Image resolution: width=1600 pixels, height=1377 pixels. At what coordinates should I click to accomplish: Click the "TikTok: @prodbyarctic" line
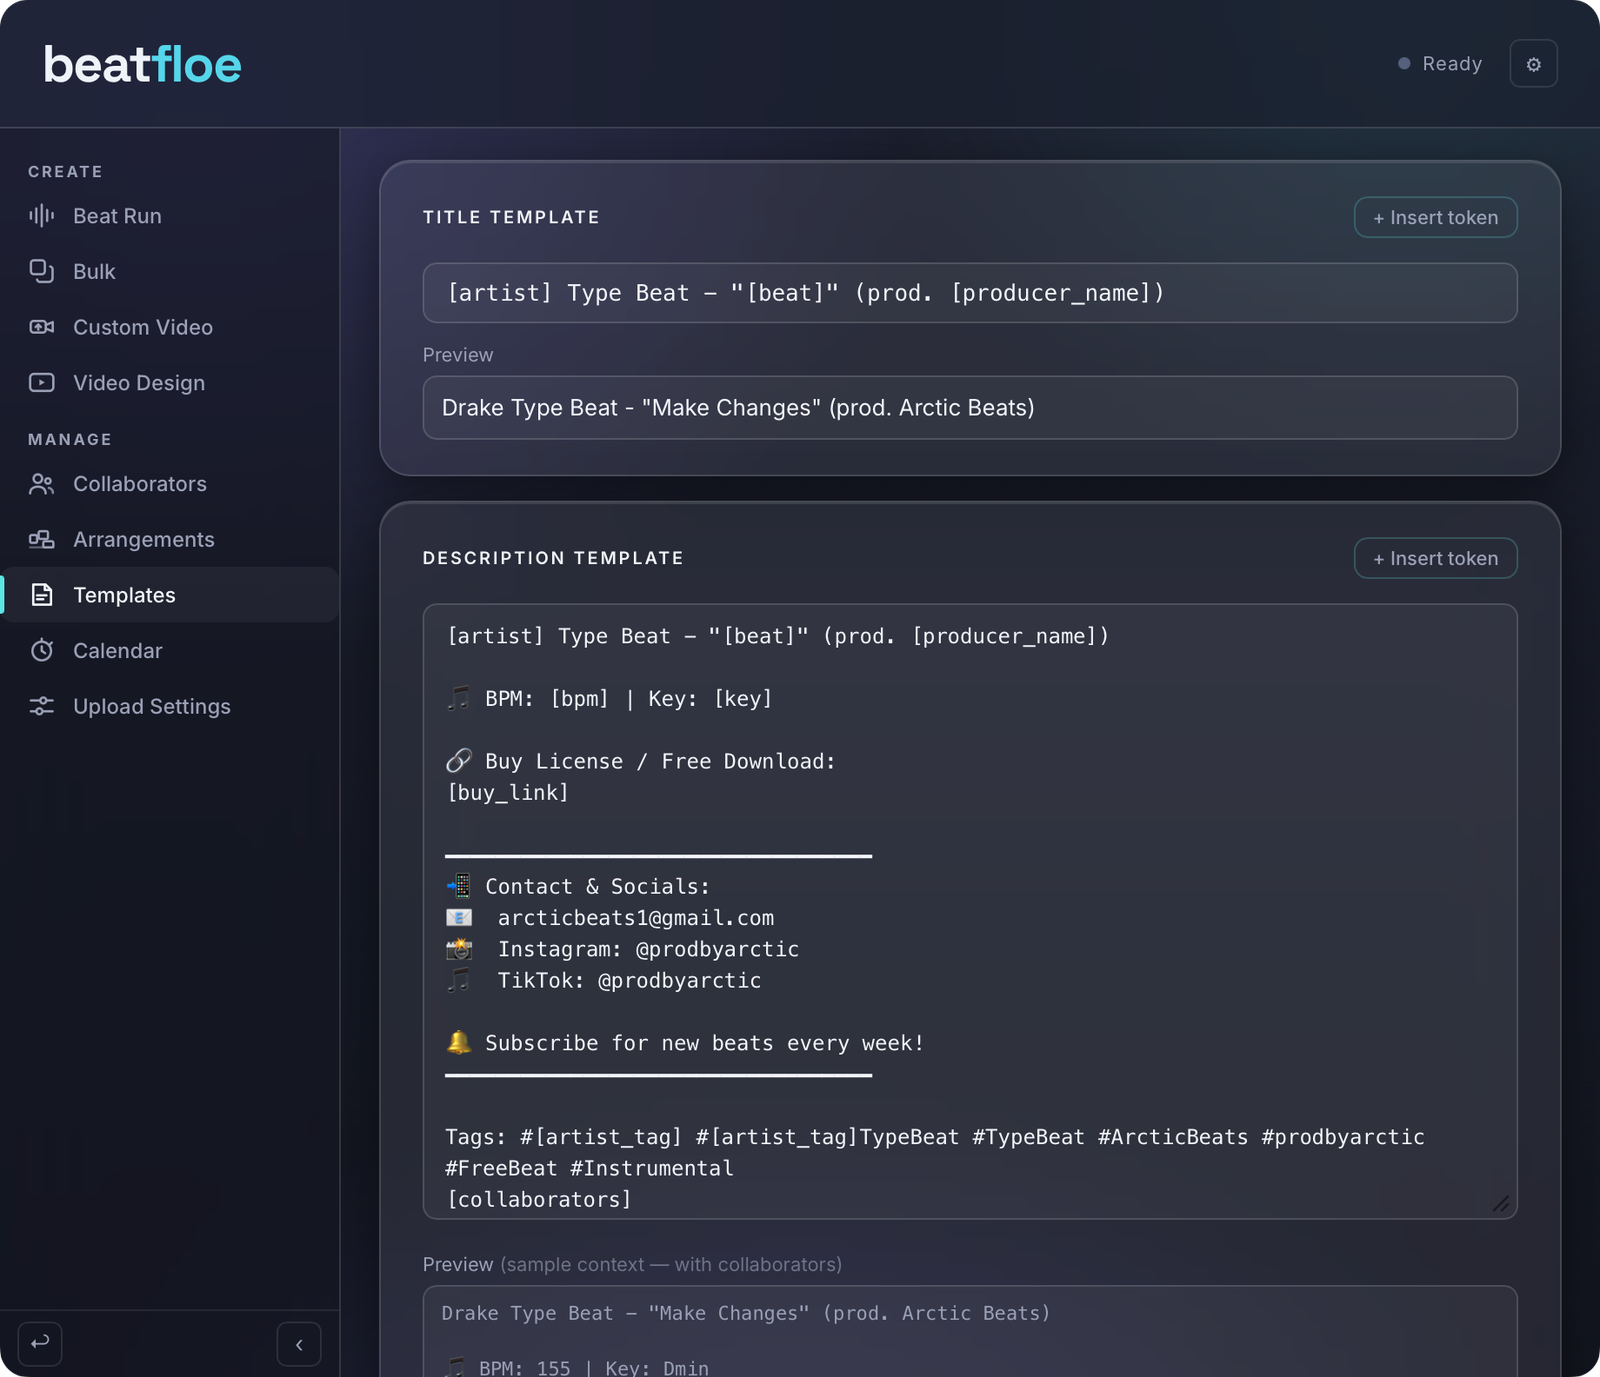coord(603,981)
